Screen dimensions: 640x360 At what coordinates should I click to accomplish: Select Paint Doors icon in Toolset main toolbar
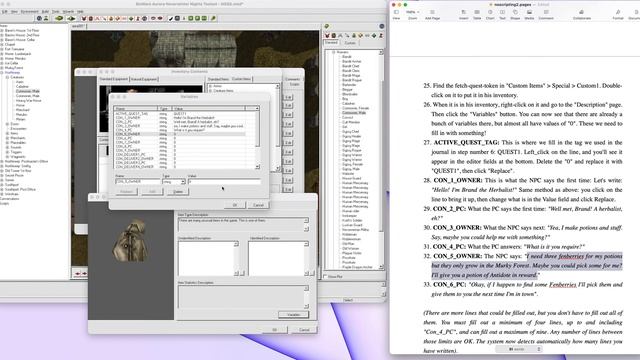coord(91,18)
